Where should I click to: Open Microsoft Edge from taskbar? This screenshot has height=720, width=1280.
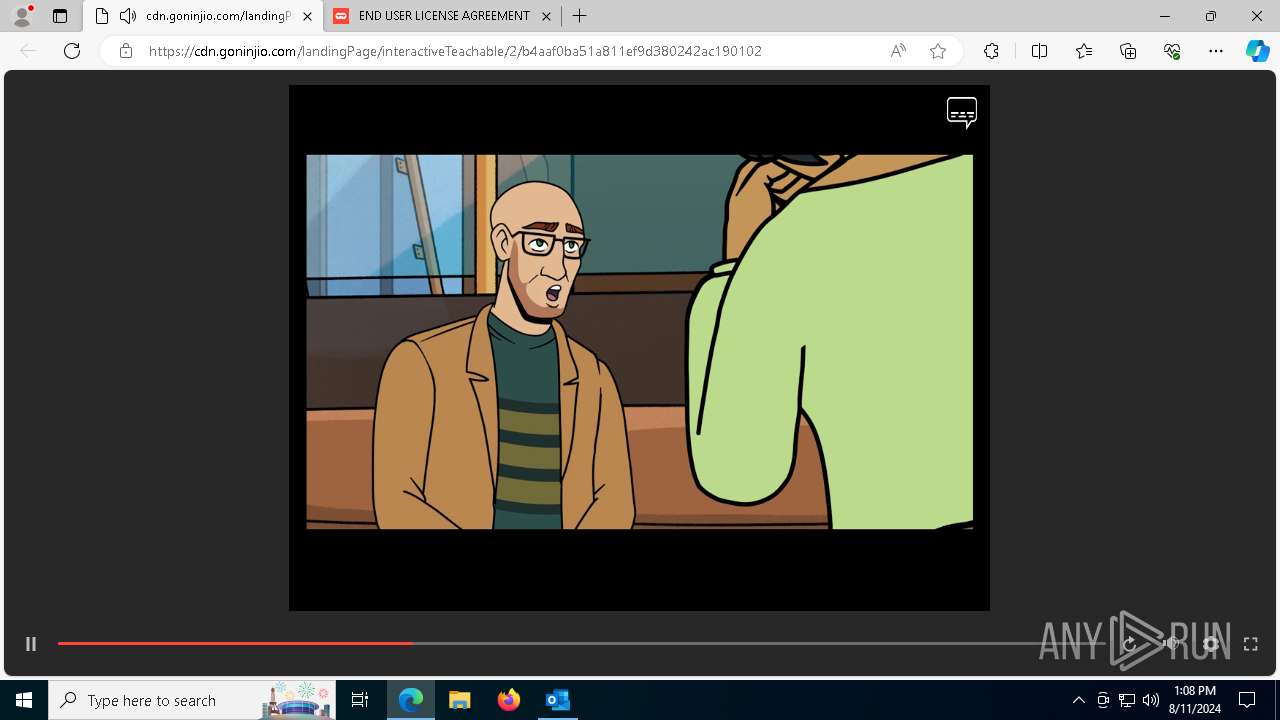click(x=411, y=700)
